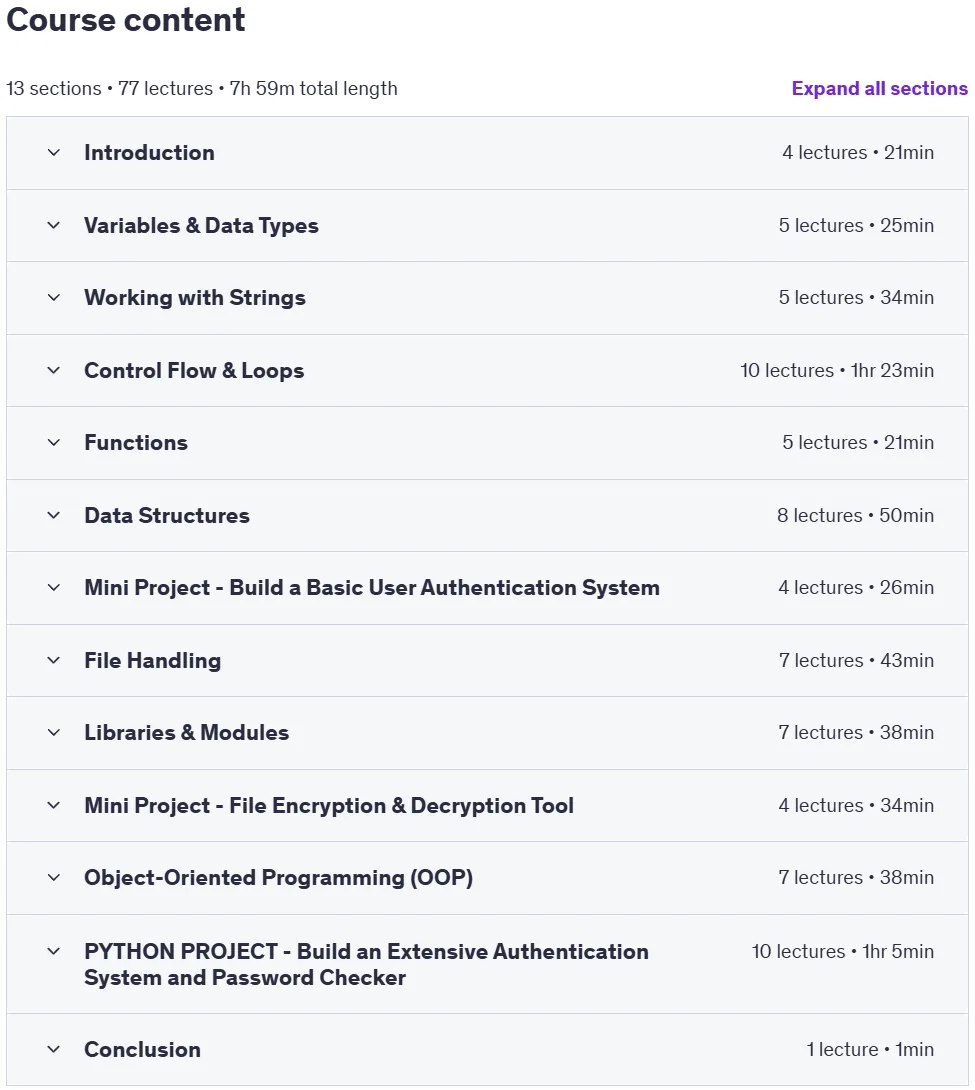Click '1 lecture • 1min' on Conclusion row
Viewport: 975px width, 1090px height.
point(870,1050)
